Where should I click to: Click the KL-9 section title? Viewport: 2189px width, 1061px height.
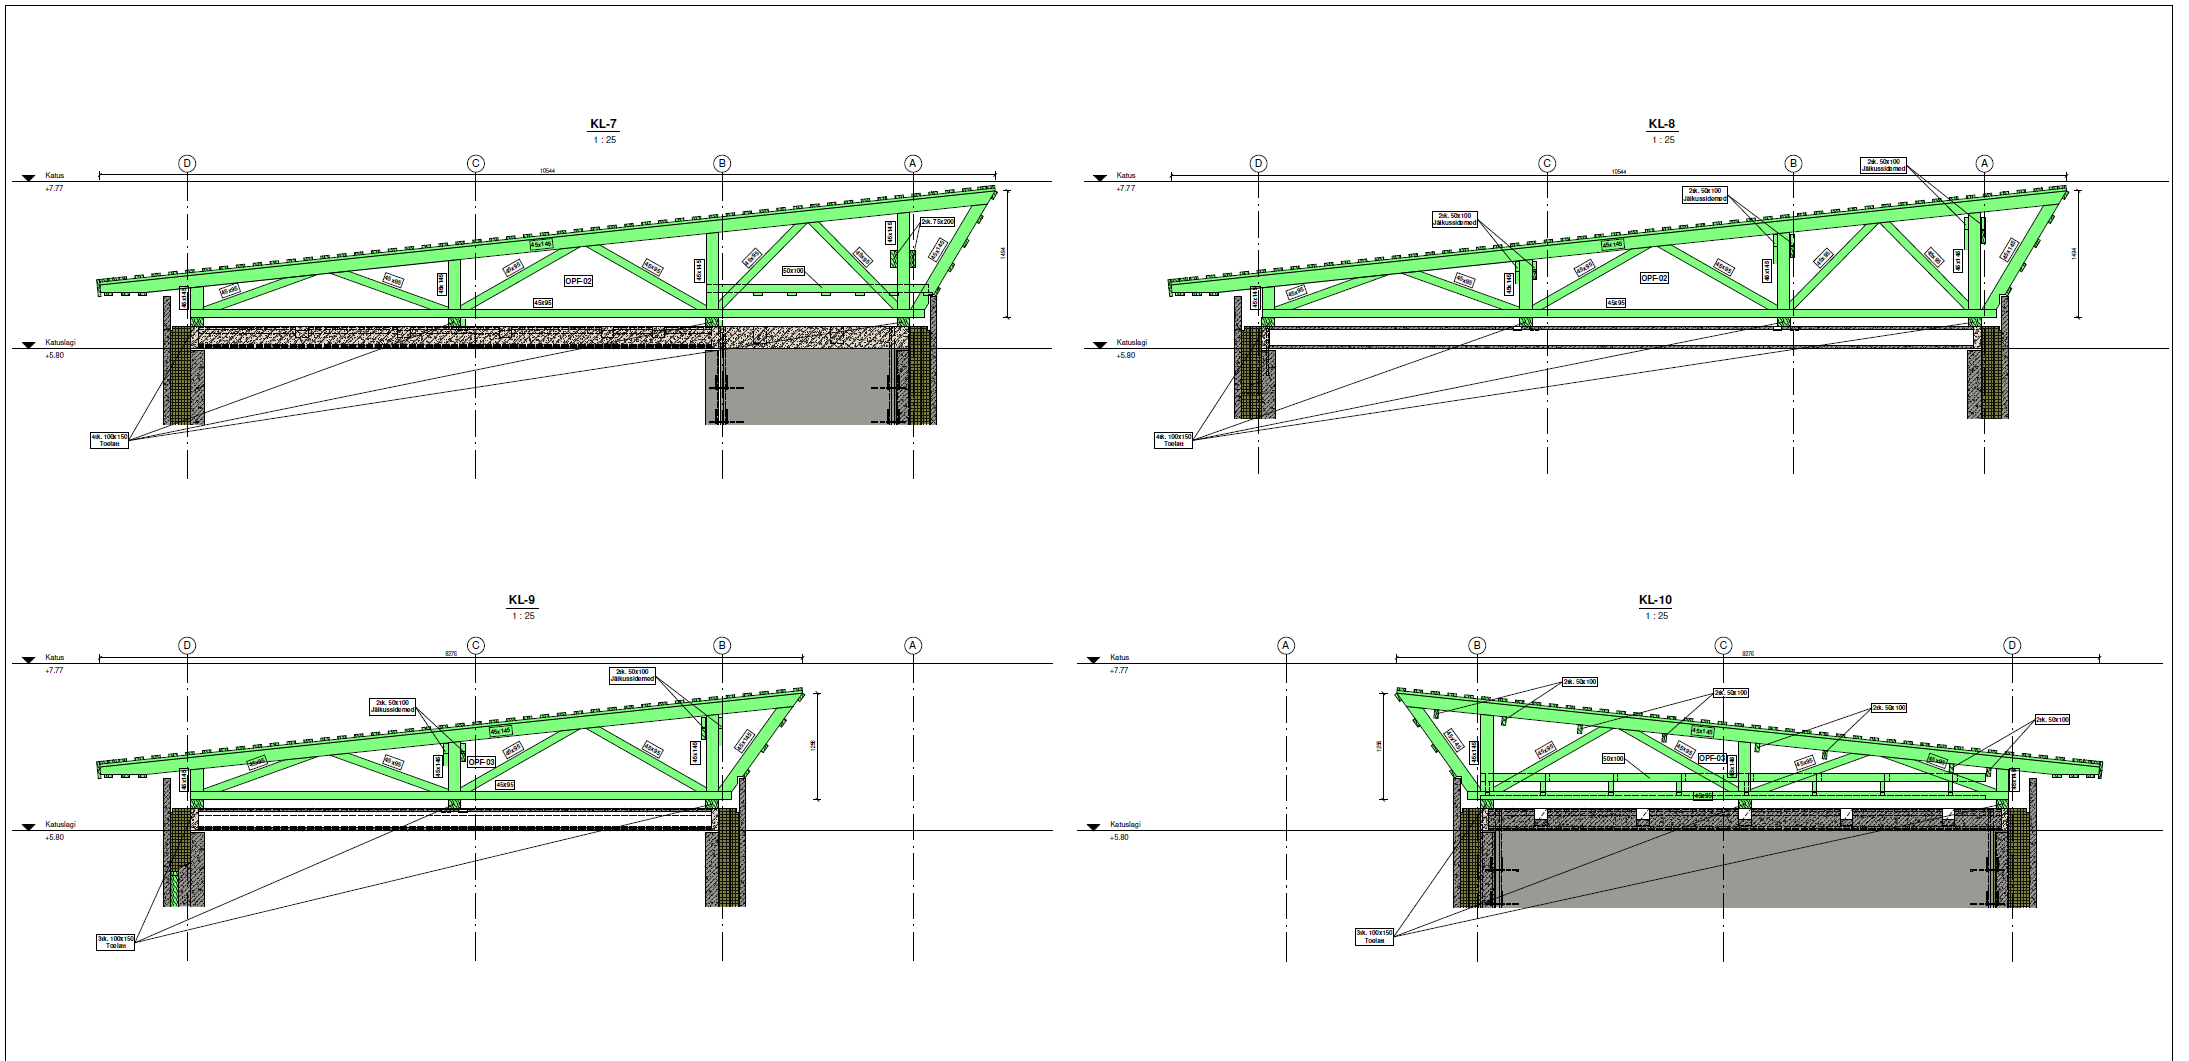[521, 600]
